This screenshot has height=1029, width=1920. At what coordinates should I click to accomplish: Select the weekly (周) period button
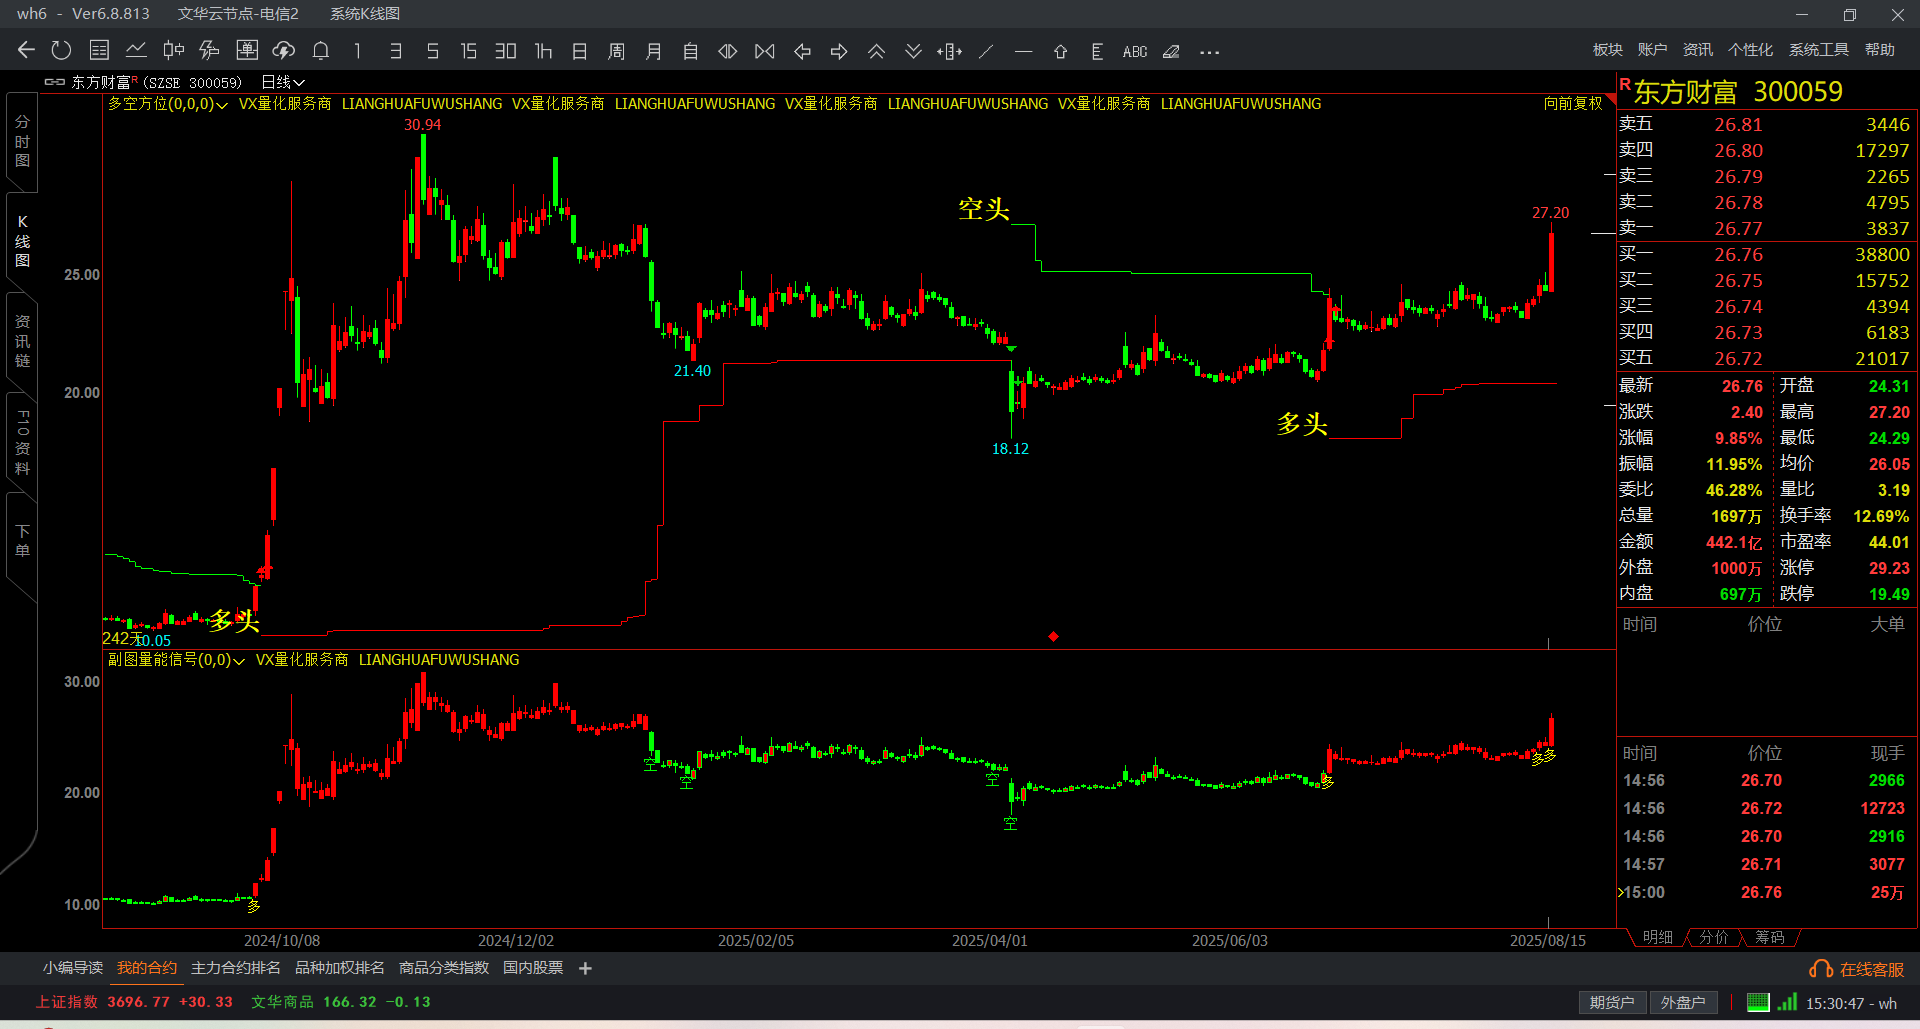point(616,51)
